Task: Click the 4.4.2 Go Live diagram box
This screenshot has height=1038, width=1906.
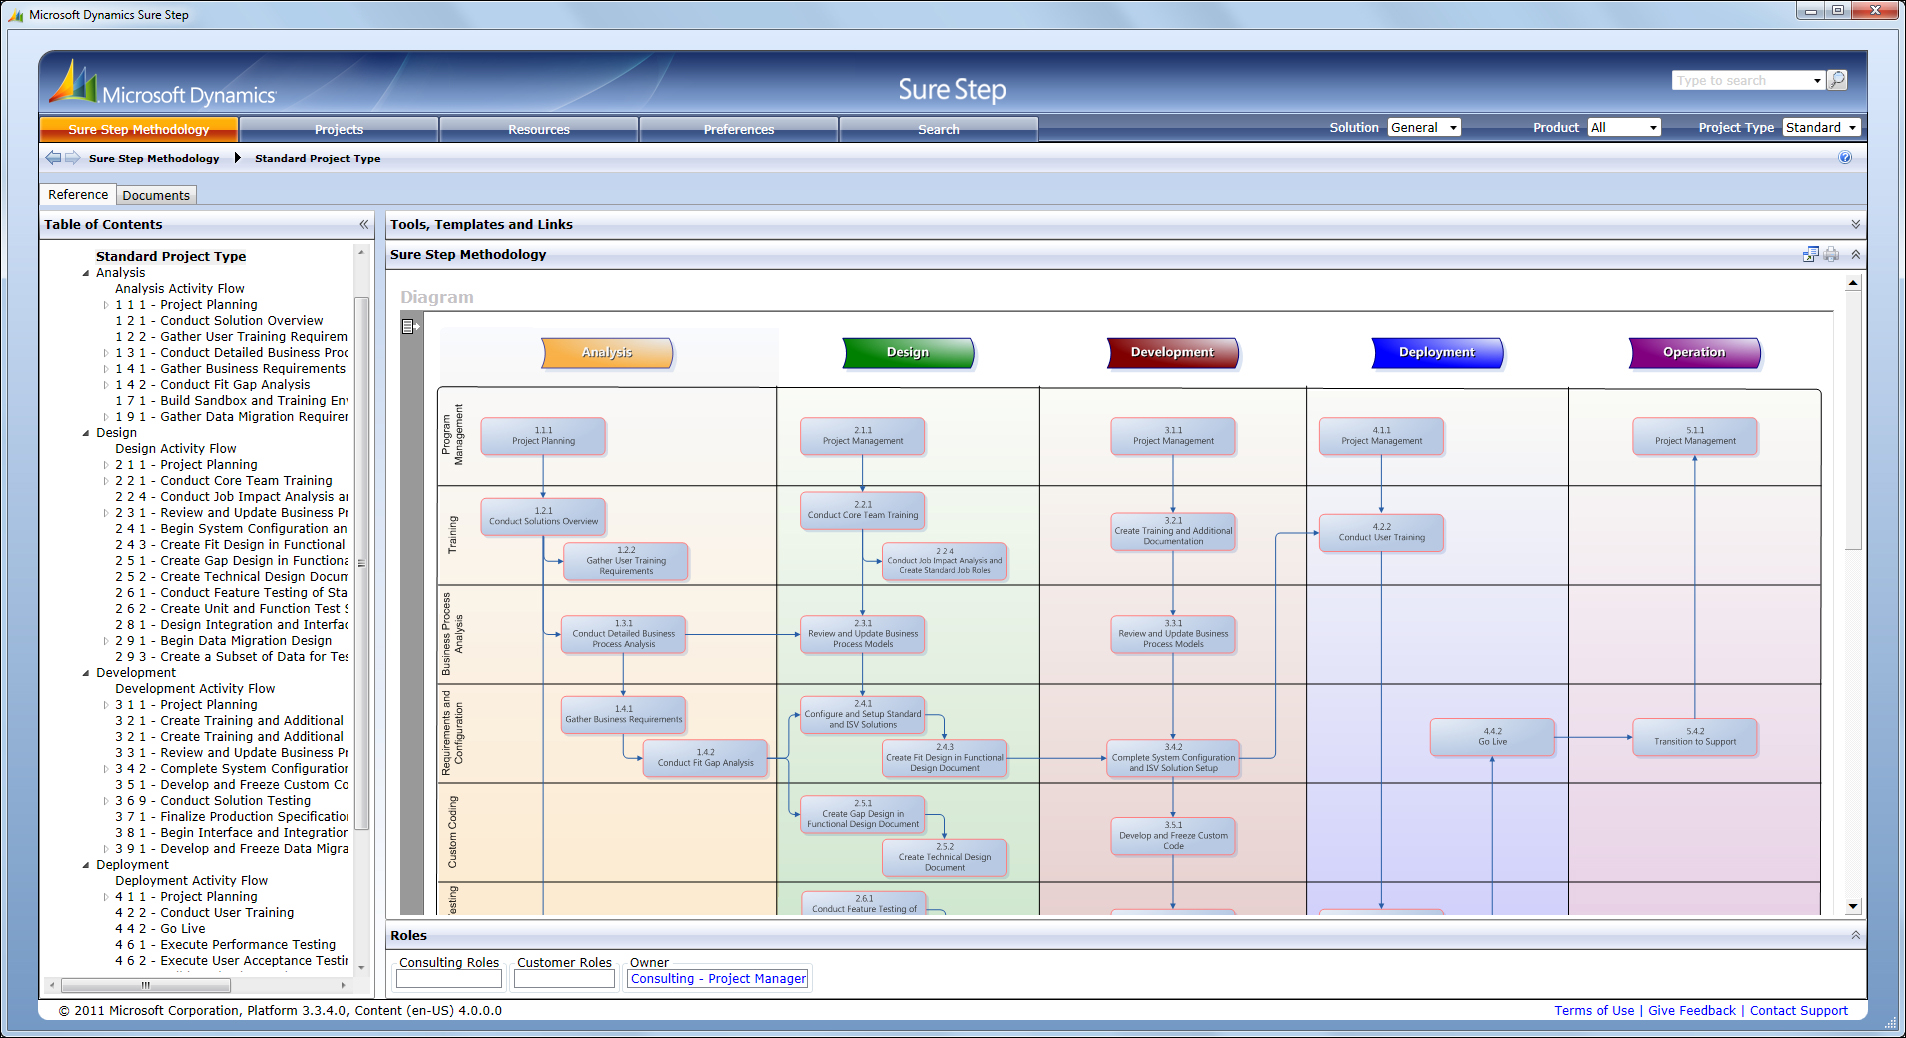Action: click(1492, 737)
